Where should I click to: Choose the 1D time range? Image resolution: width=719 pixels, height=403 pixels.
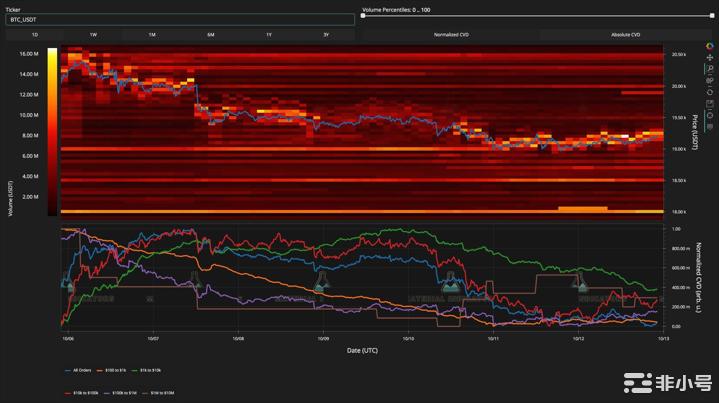coord(34,35)
